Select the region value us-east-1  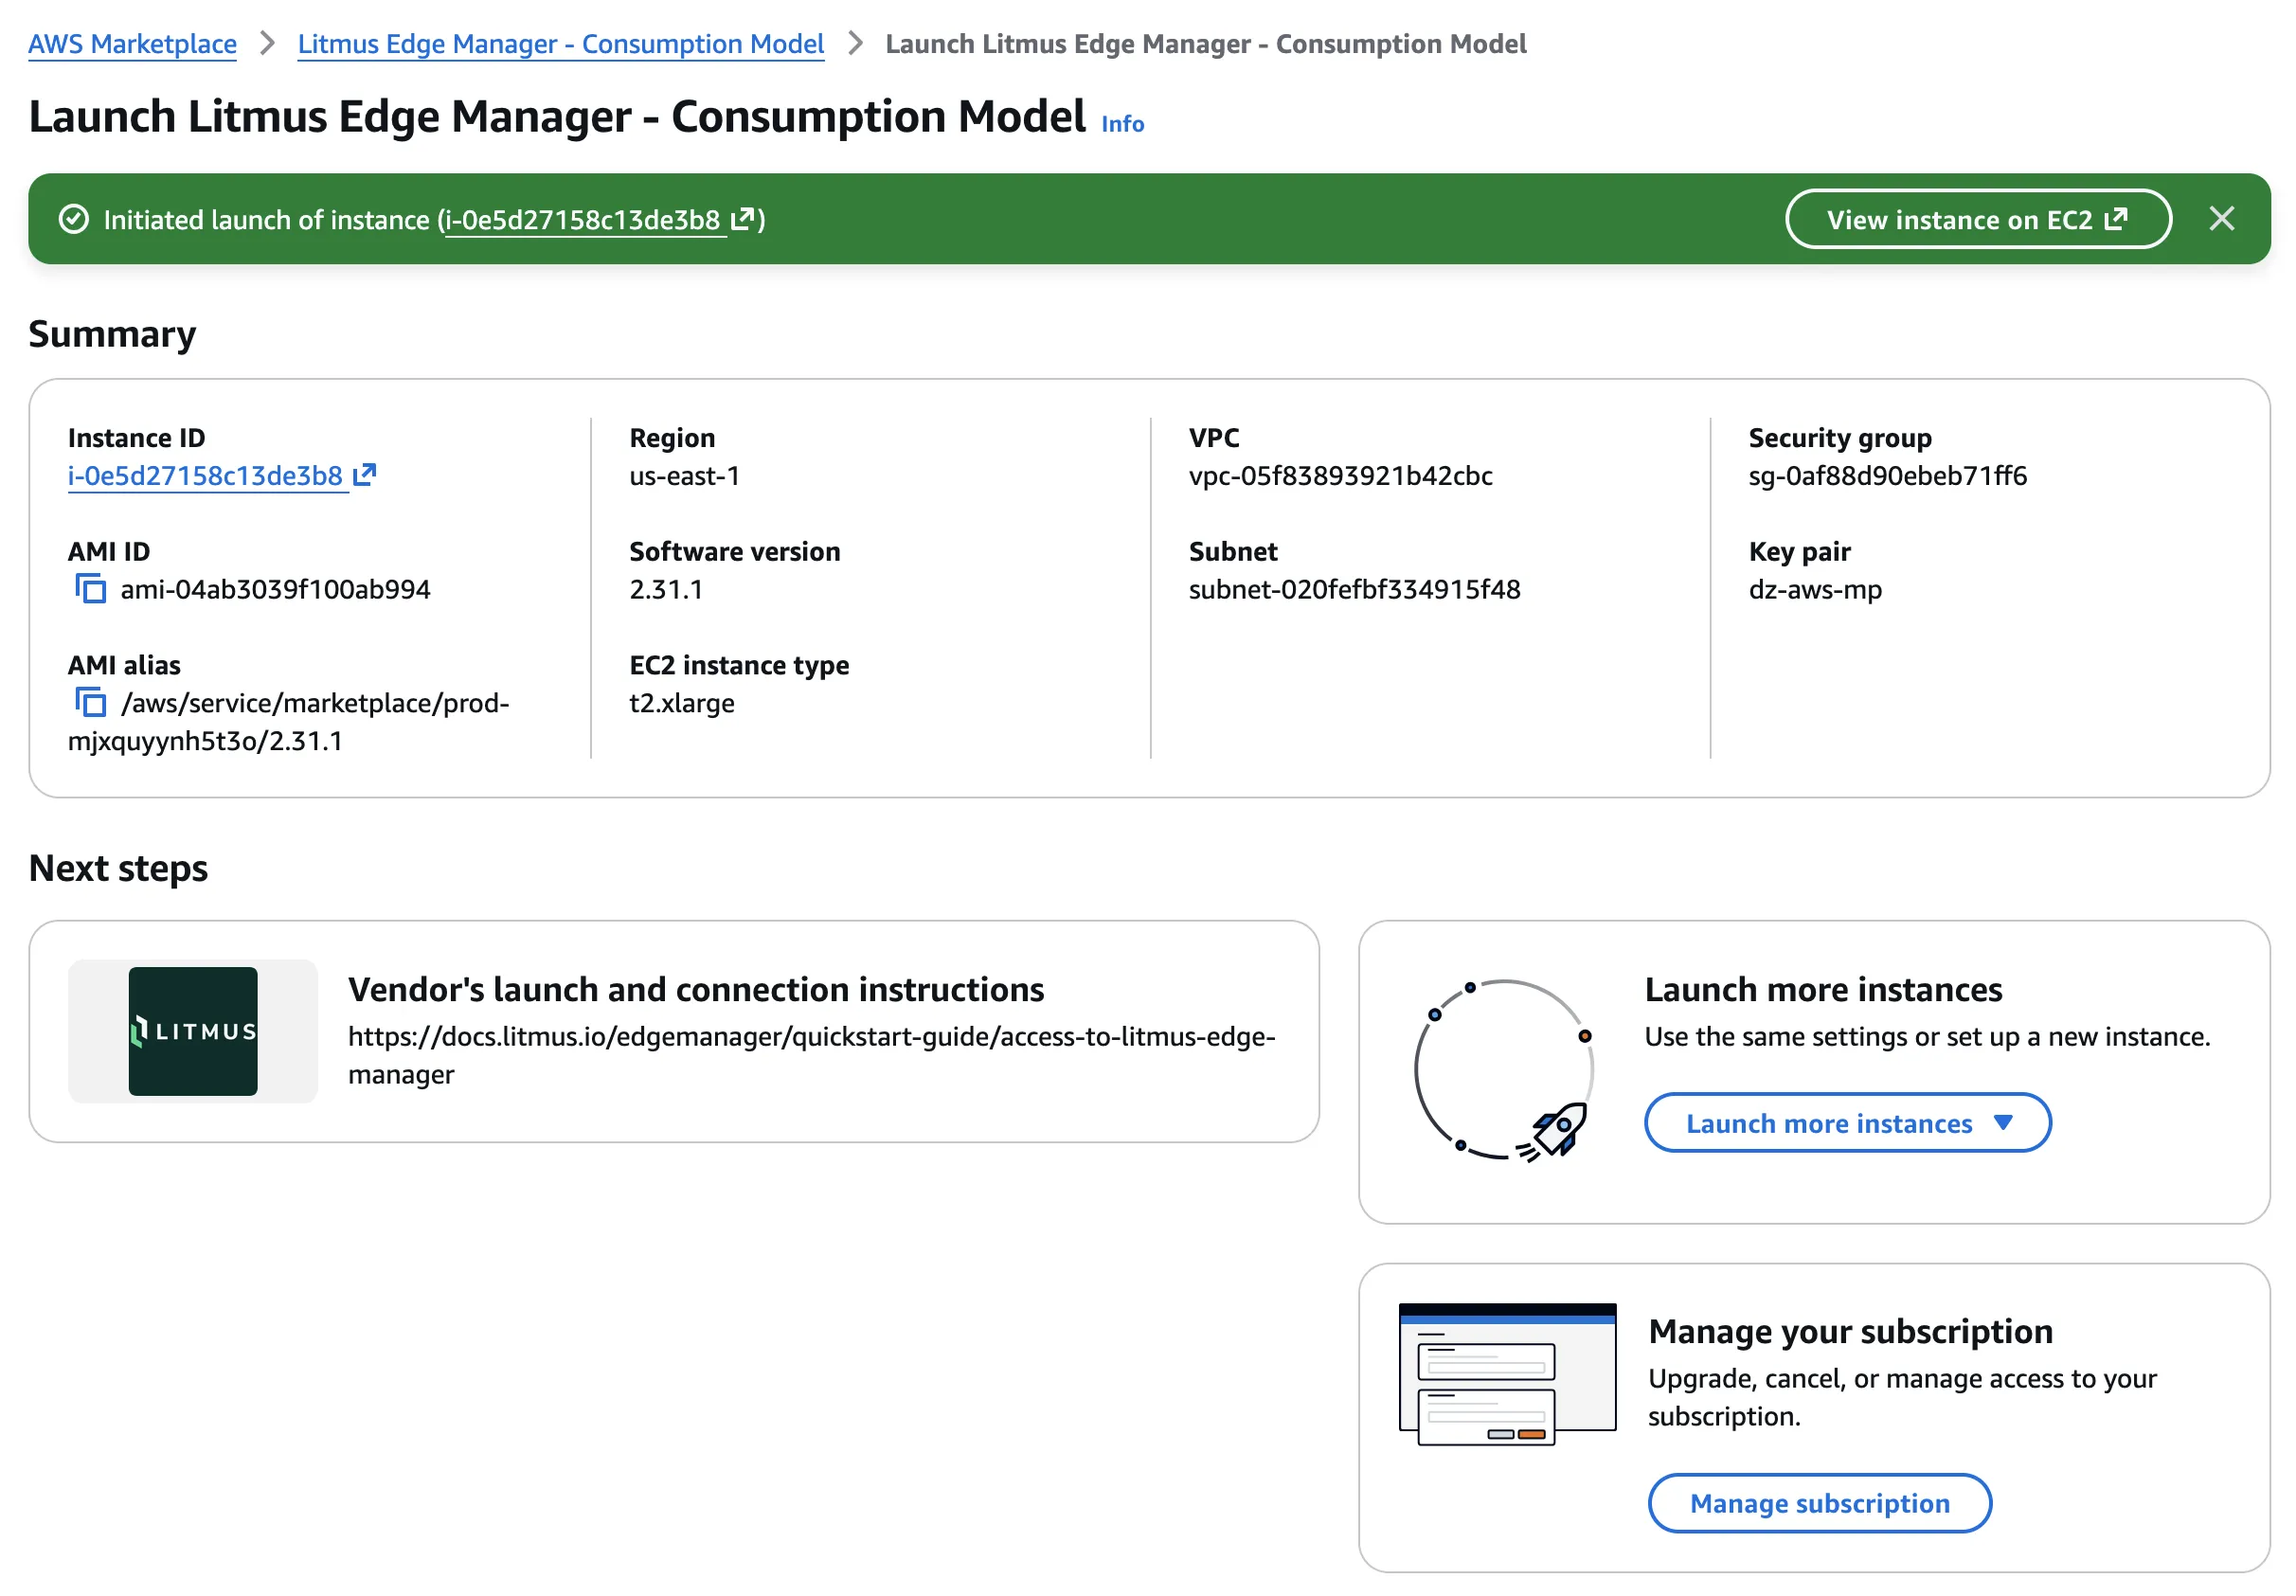(x=684, y=476)
